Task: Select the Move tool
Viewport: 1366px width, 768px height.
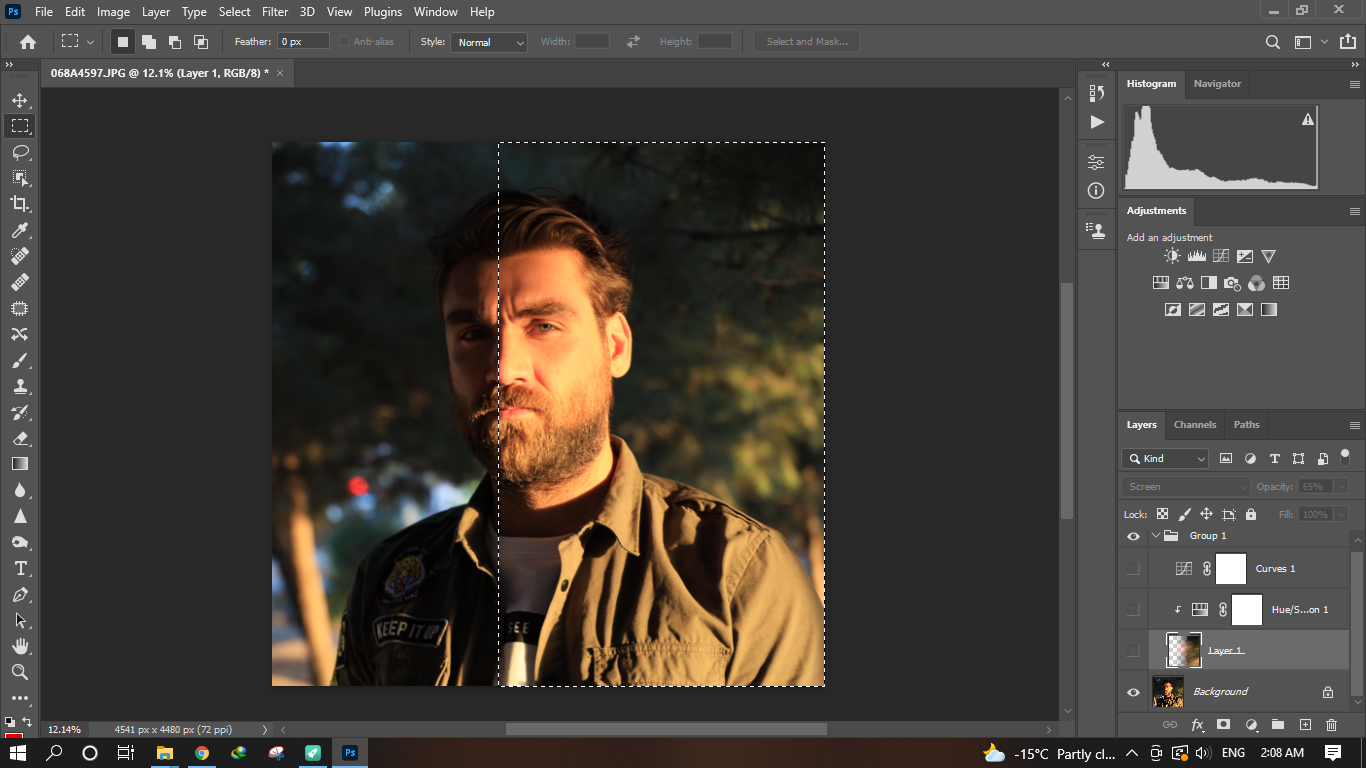Action: pos(20,100)
